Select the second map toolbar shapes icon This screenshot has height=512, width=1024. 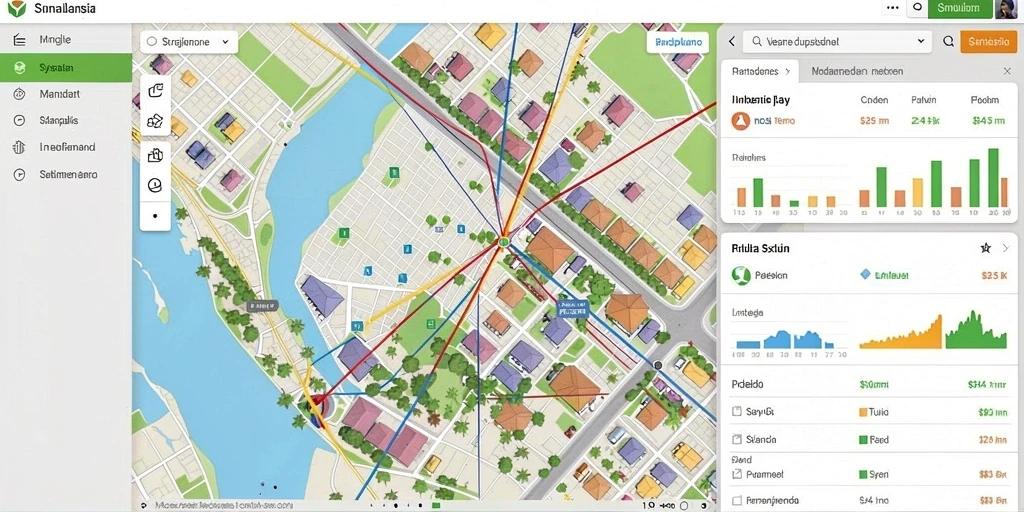coord(155,121)
